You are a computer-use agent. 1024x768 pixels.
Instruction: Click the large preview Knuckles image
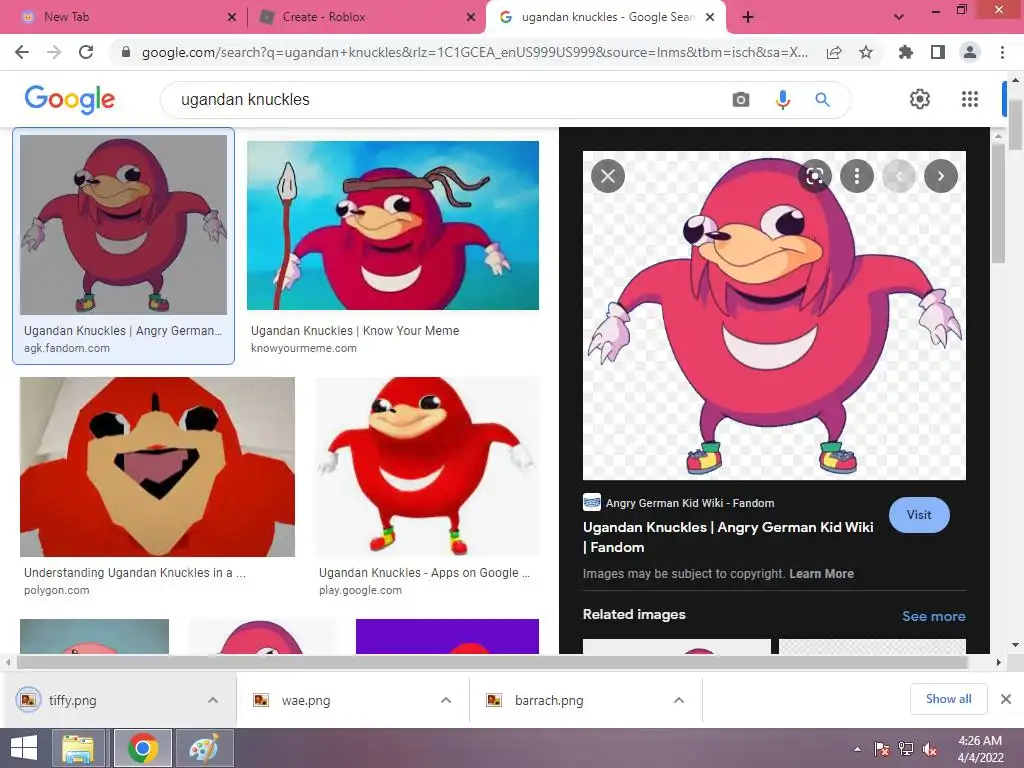tap(774, 315)
